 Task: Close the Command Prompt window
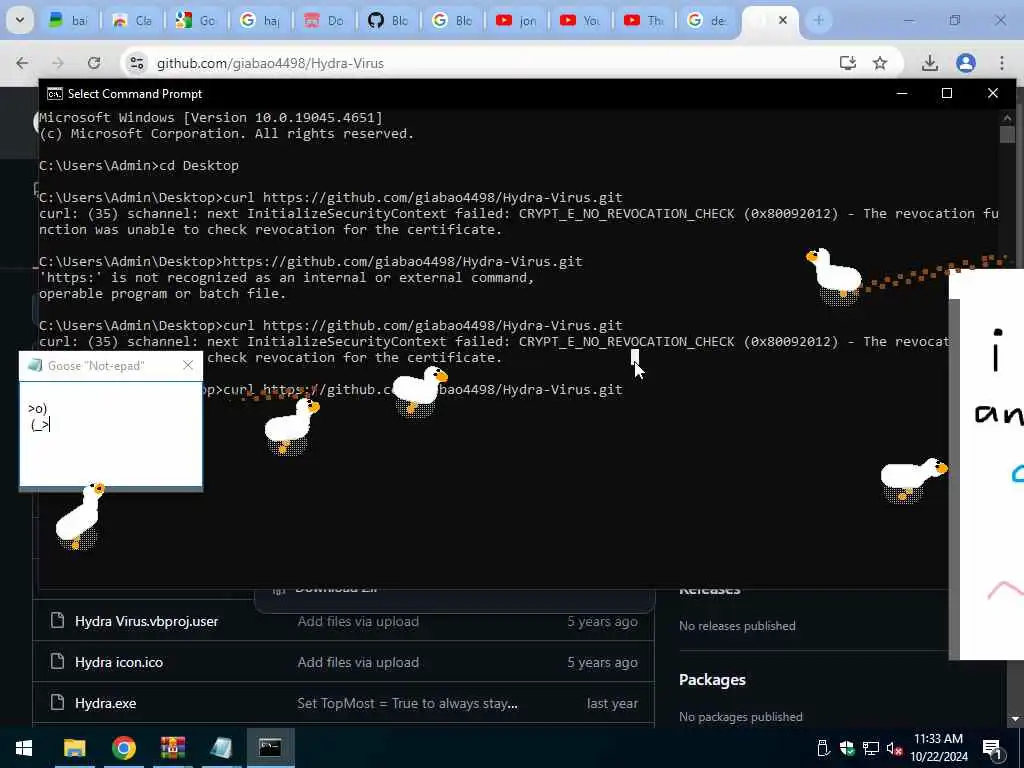(993, 93)
